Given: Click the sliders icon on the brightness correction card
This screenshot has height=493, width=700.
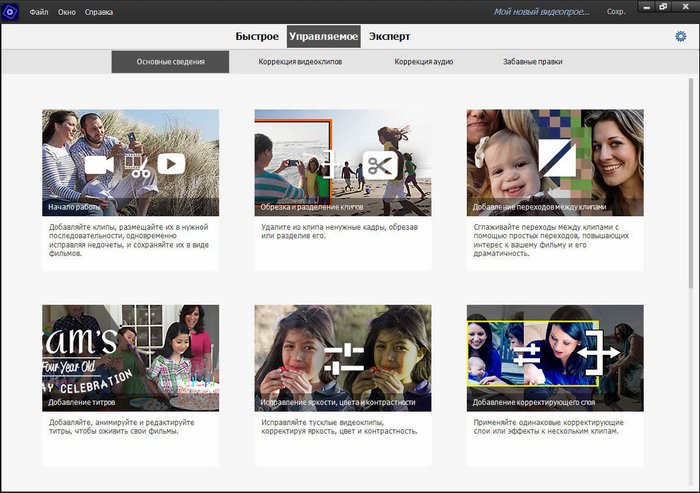Looking at the screenshot, I should click(x=344, y=359).
